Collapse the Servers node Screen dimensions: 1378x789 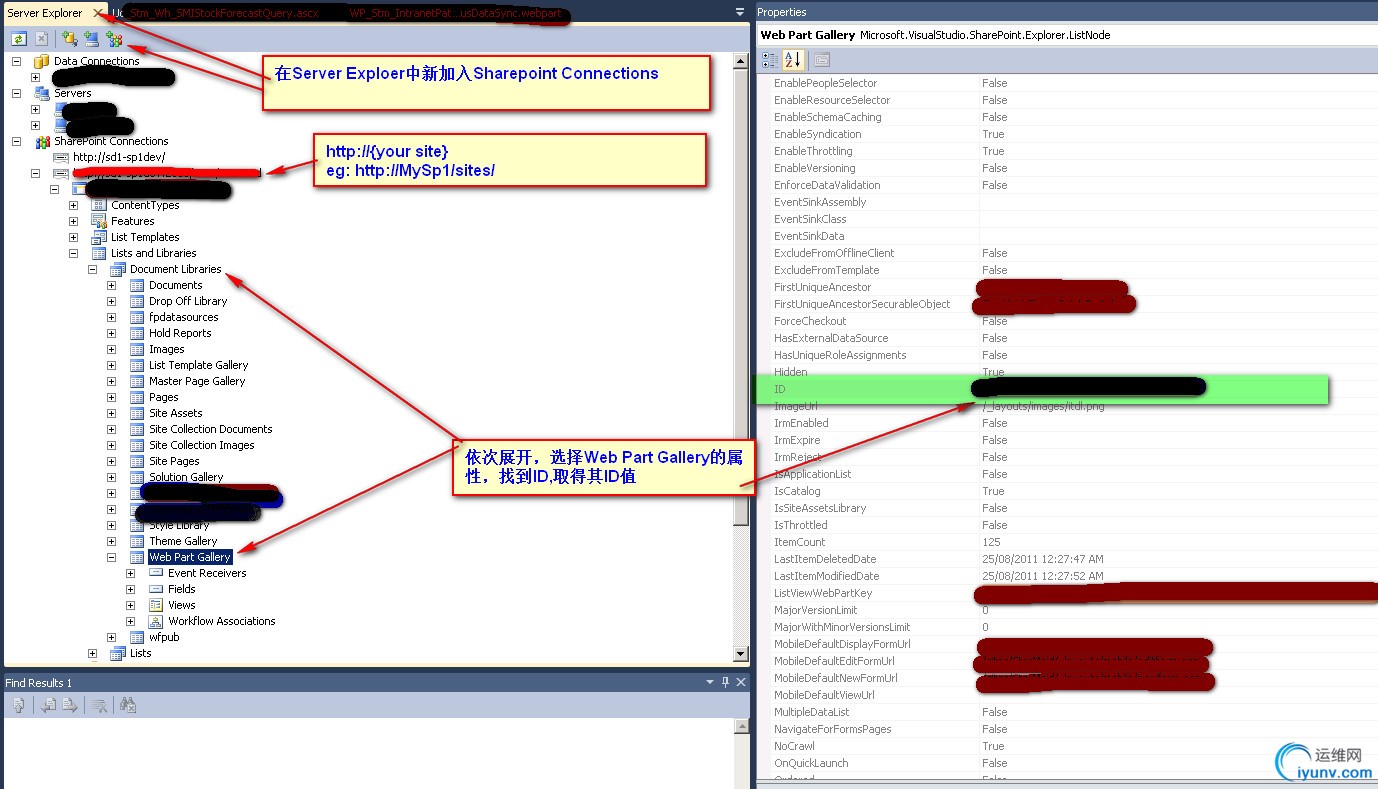pos(16,93)
